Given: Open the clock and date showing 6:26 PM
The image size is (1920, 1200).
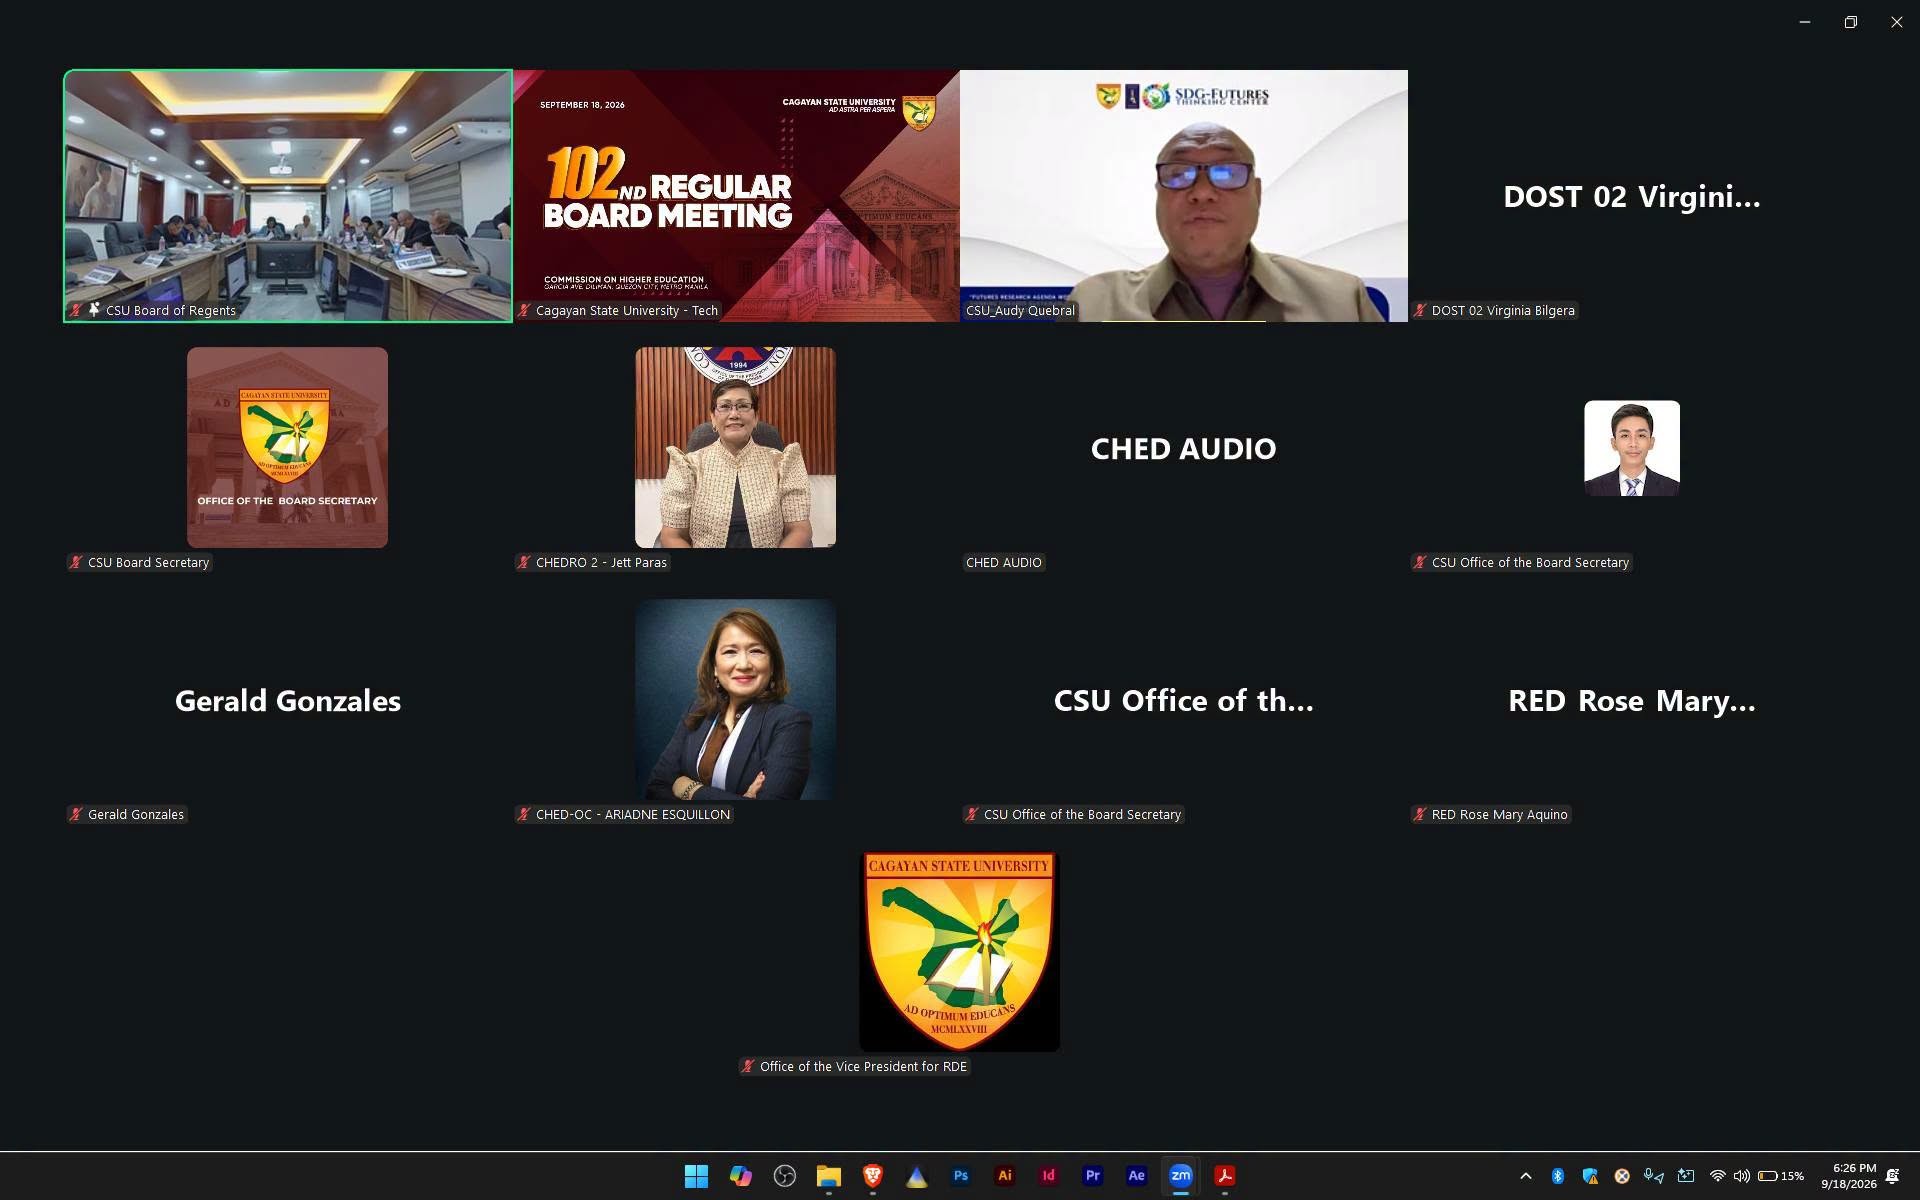Looking at the screenshot, I should point(1848,1176).
